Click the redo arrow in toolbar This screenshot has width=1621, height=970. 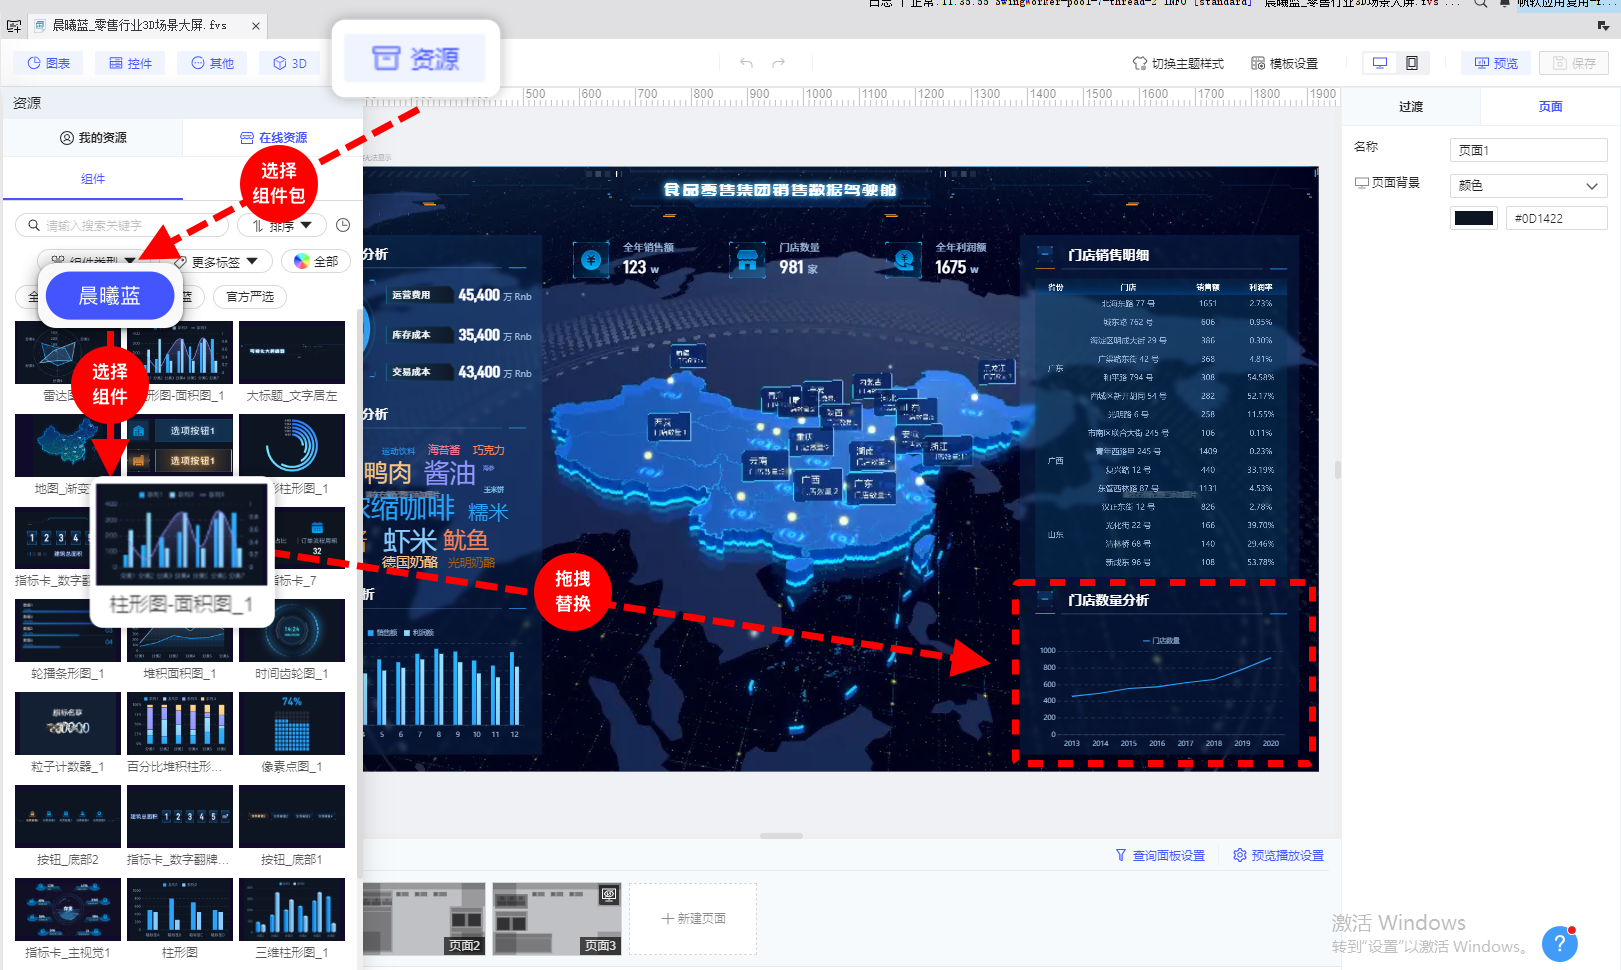coord(778,63)
